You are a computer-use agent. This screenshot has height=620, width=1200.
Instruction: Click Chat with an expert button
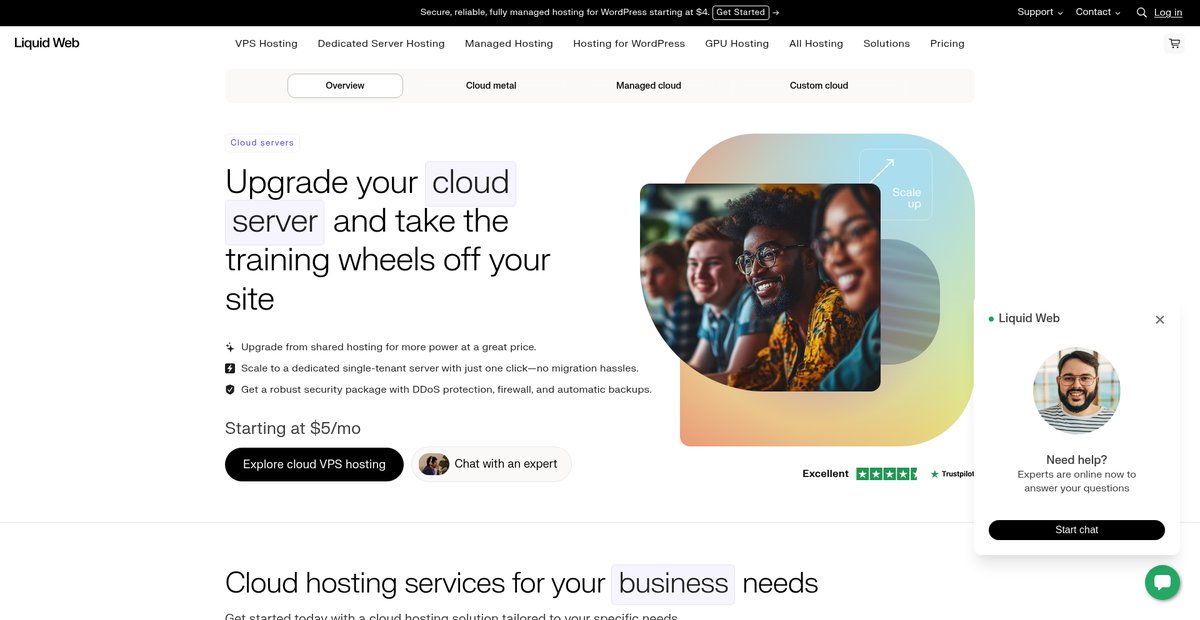point(491,464)
